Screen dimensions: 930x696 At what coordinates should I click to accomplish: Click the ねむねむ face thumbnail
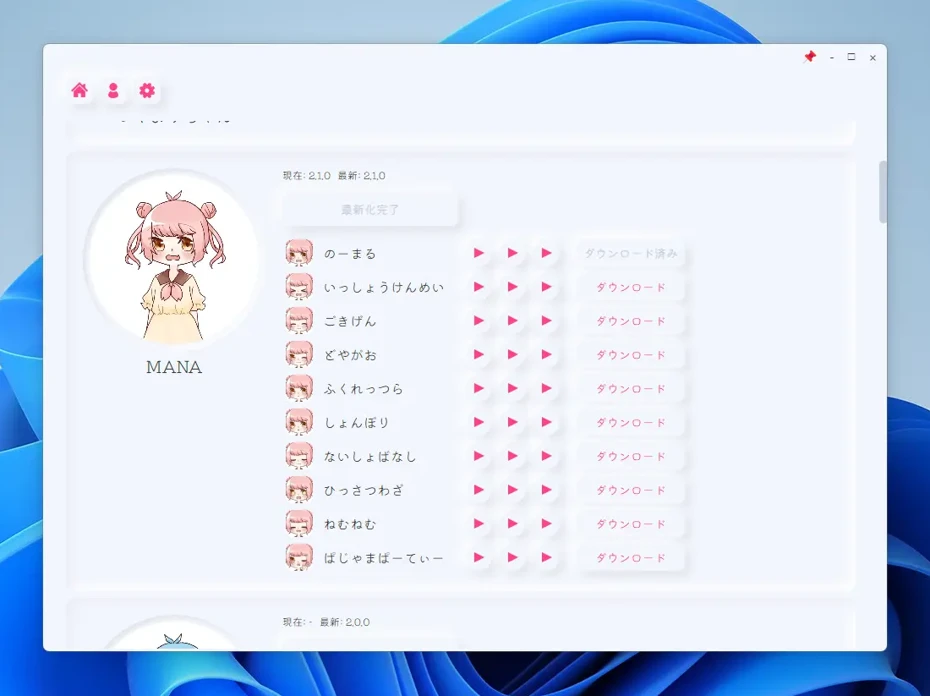tap(299, 523)
